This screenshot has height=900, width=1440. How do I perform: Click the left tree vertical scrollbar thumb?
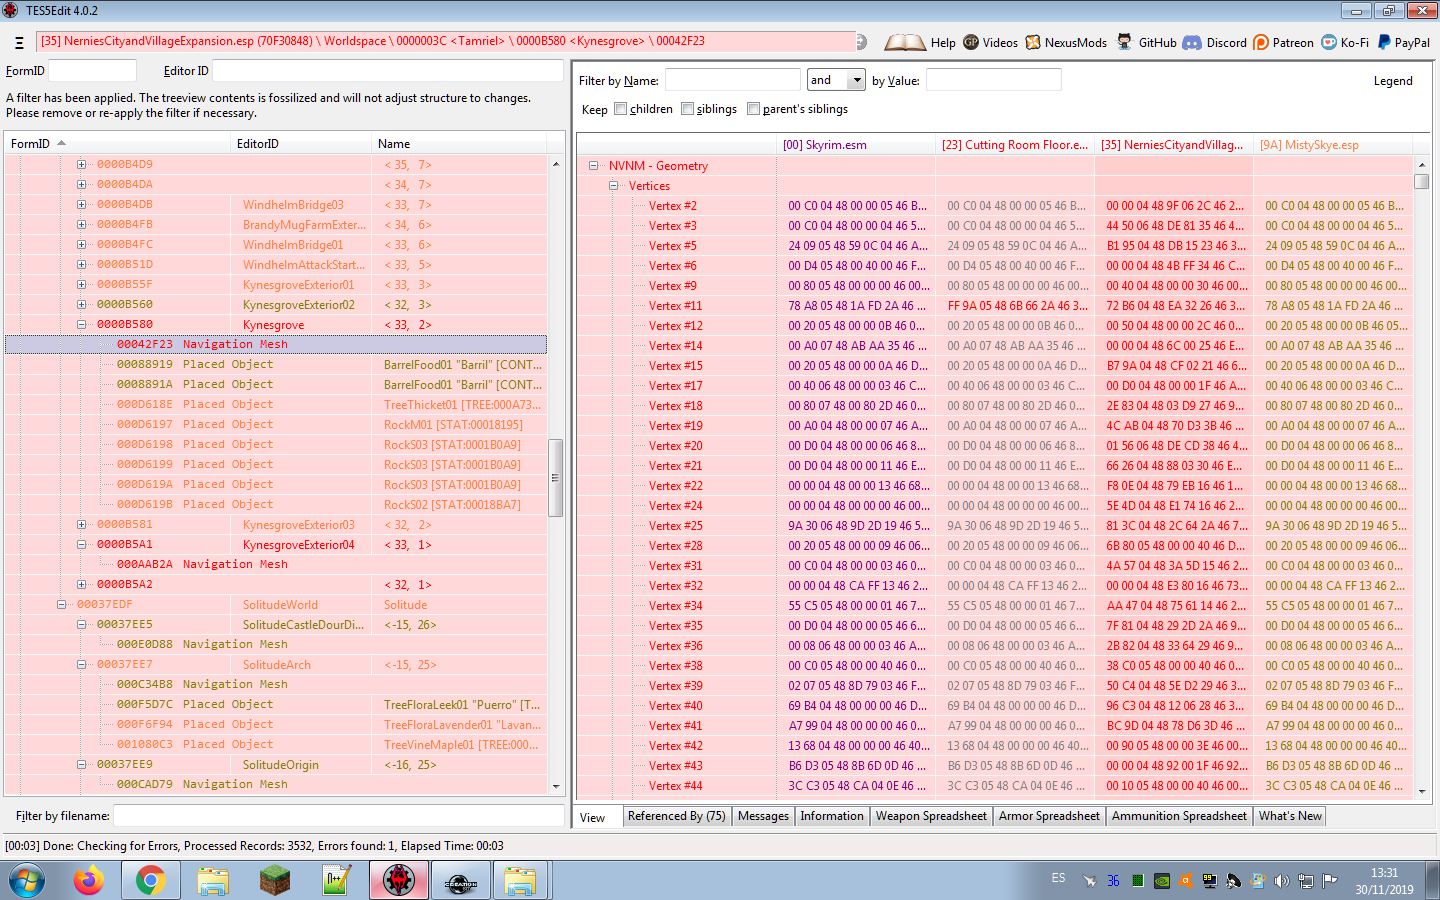[x=556, y=478]
